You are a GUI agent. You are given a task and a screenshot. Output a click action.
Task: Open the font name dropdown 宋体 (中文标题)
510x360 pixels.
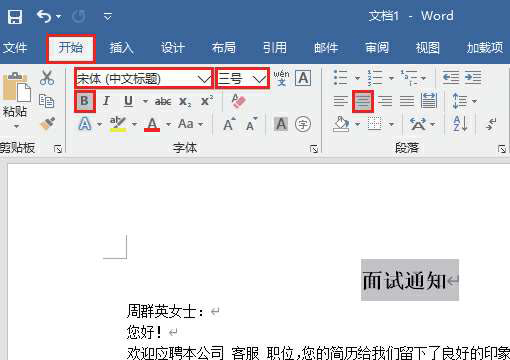pos(143,79)
